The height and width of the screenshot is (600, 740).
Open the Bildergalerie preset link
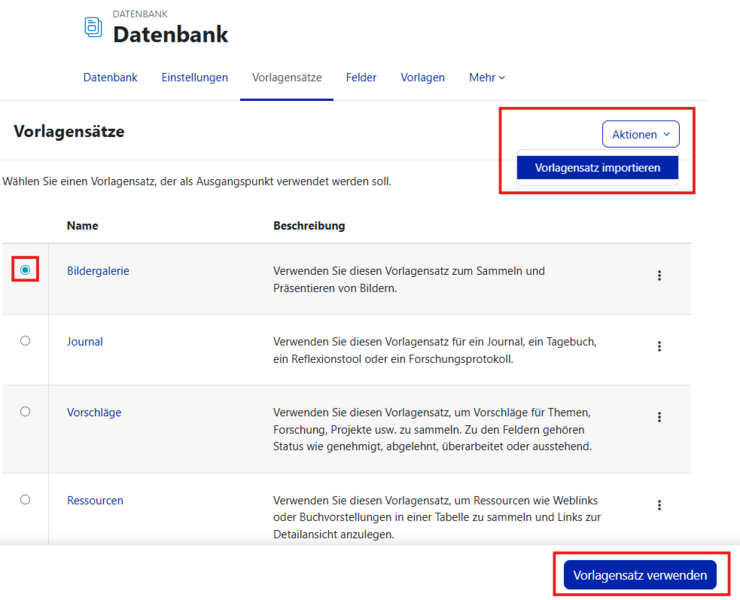[x=98, y=271]
